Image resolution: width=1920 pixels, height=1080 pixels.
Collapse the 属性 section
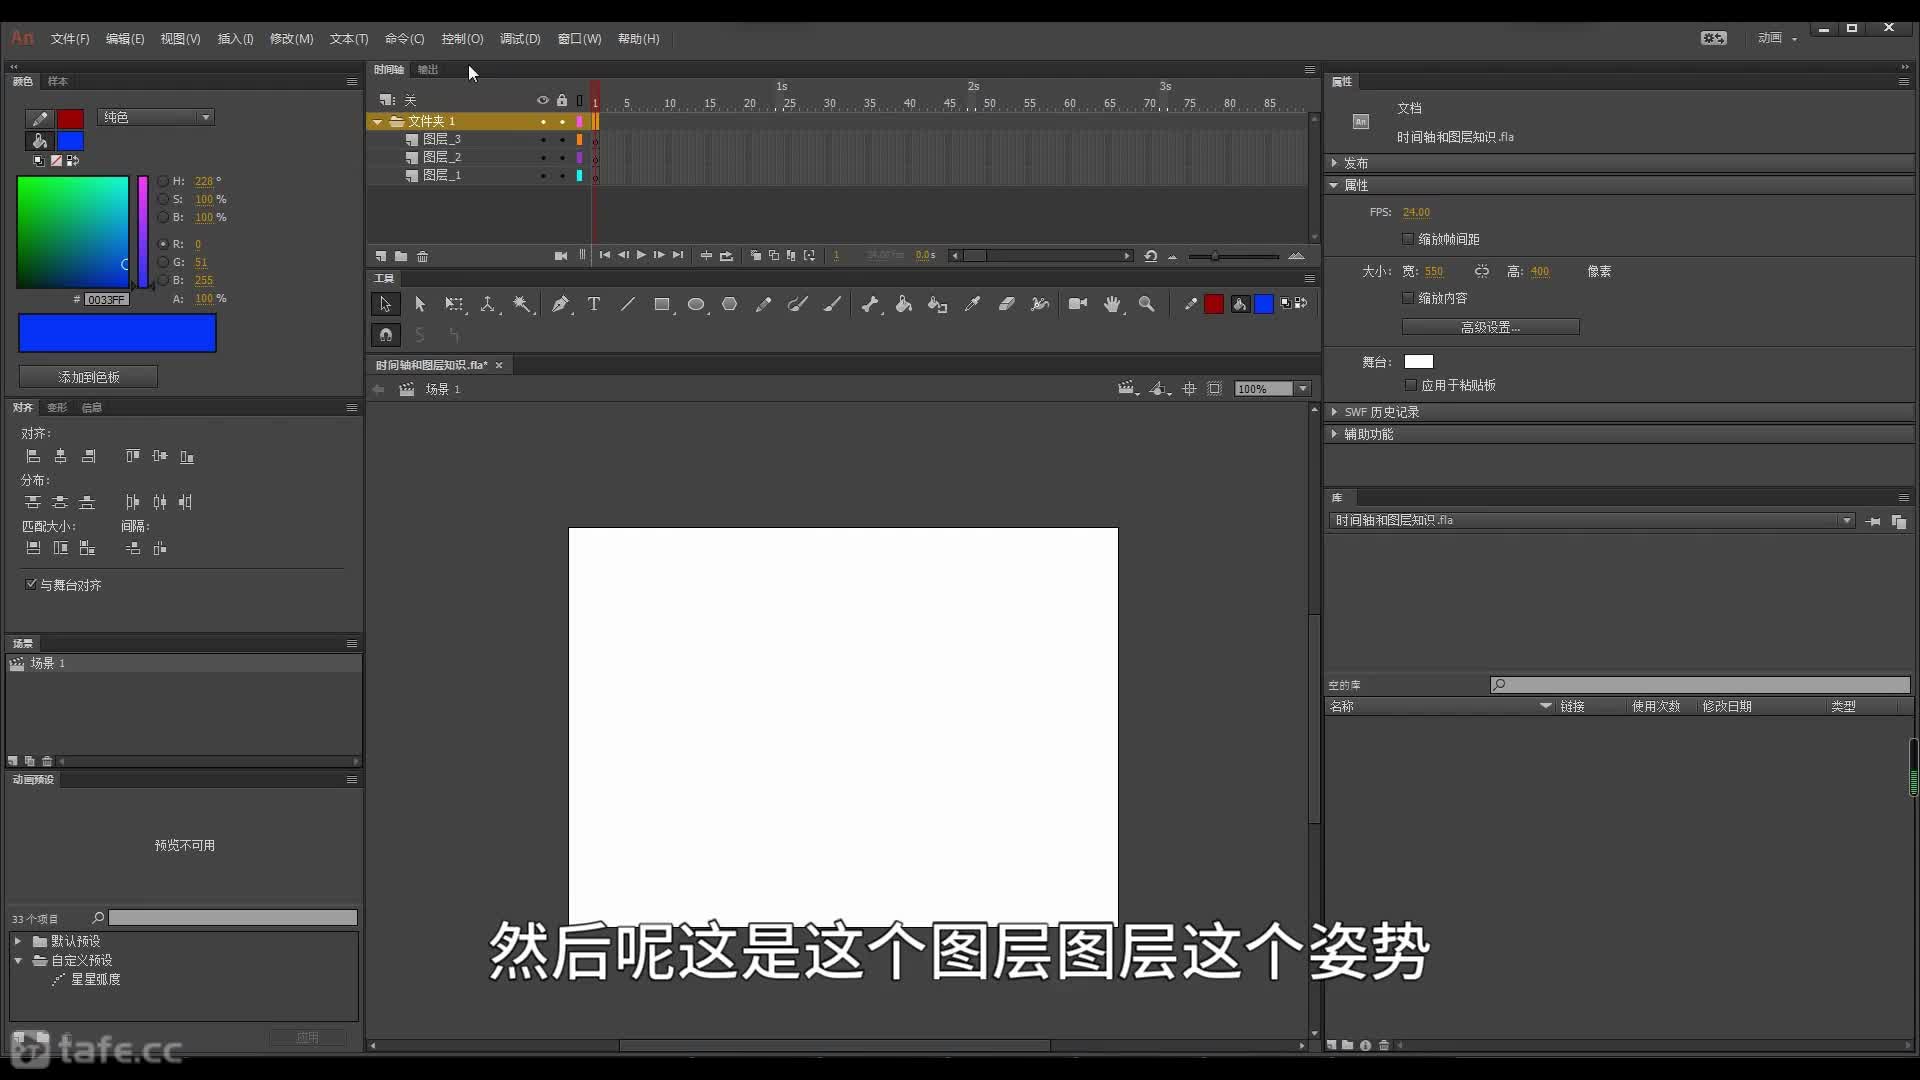(1334, 185)
